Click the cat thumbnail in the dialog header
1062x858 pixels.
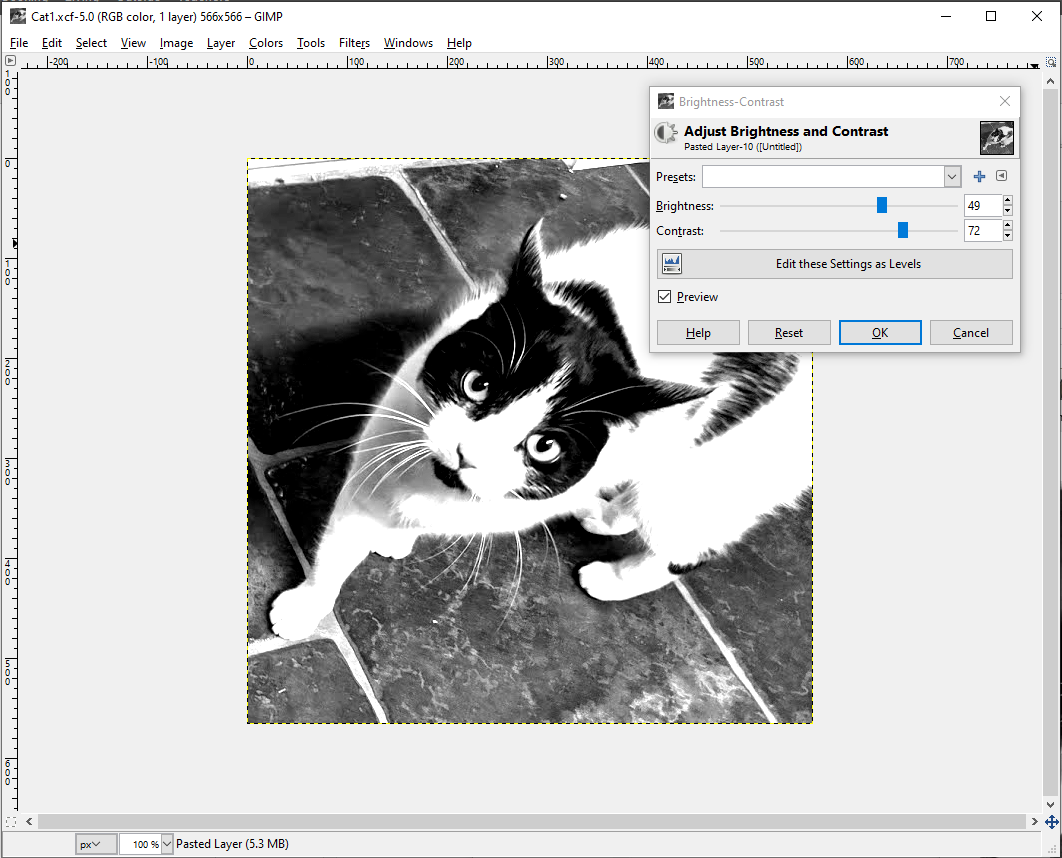click(x=996, y=137)
